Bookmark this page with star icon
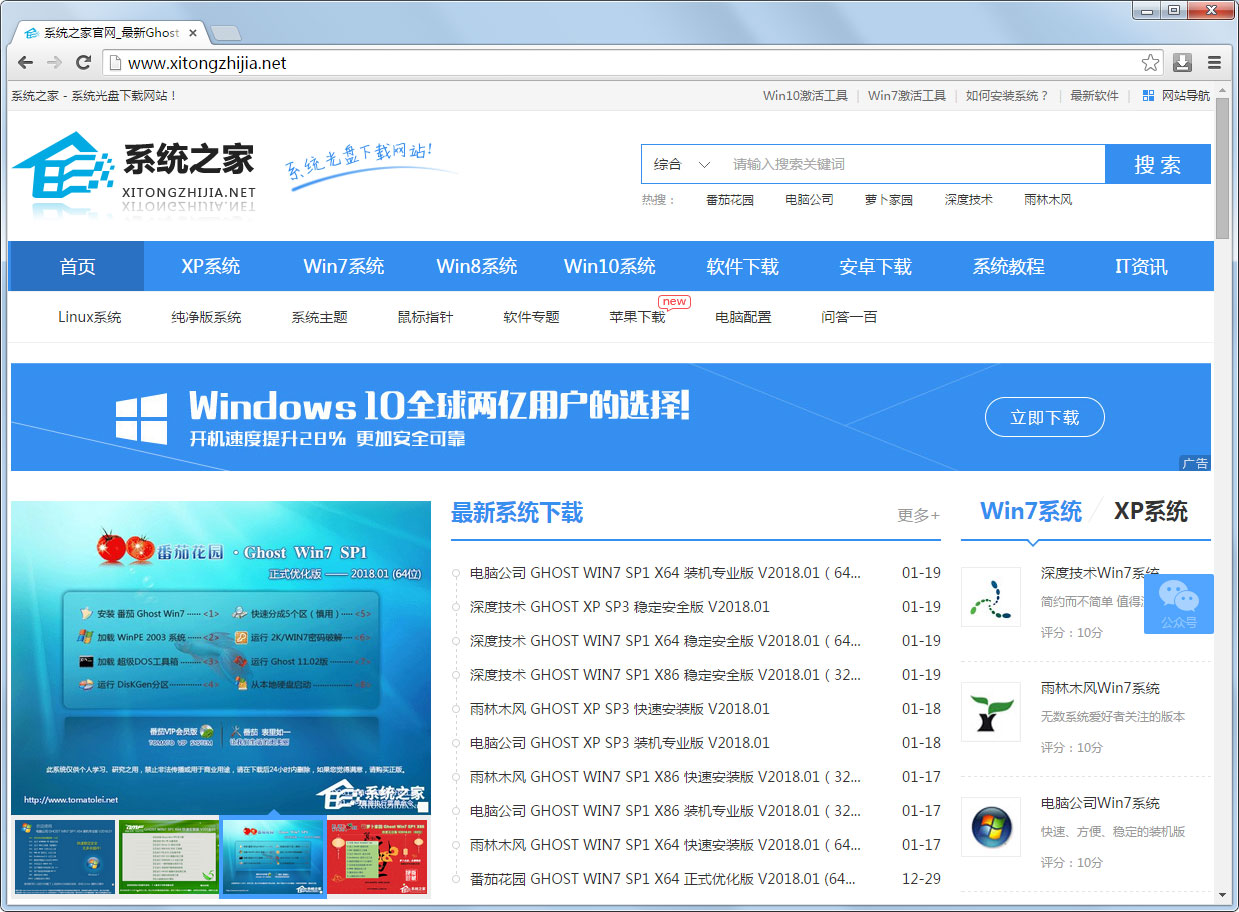This screenshot has width=1239, height=912. 1150,63
